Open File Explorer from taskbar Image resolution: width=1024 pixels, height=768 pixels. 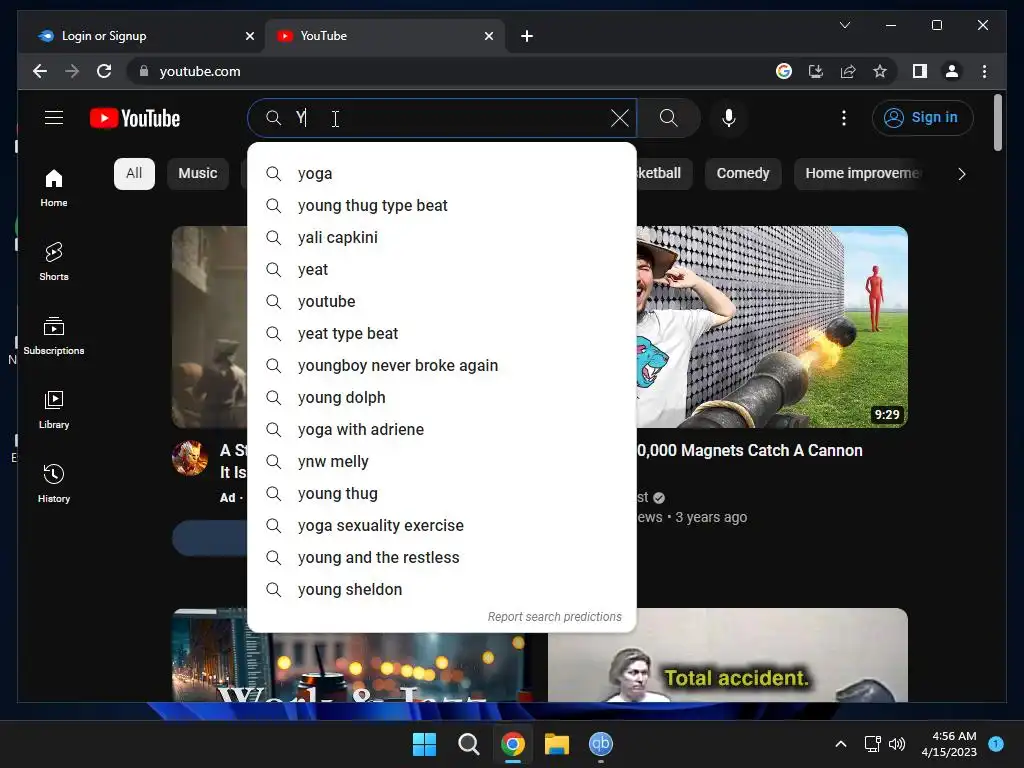point(557,744)
